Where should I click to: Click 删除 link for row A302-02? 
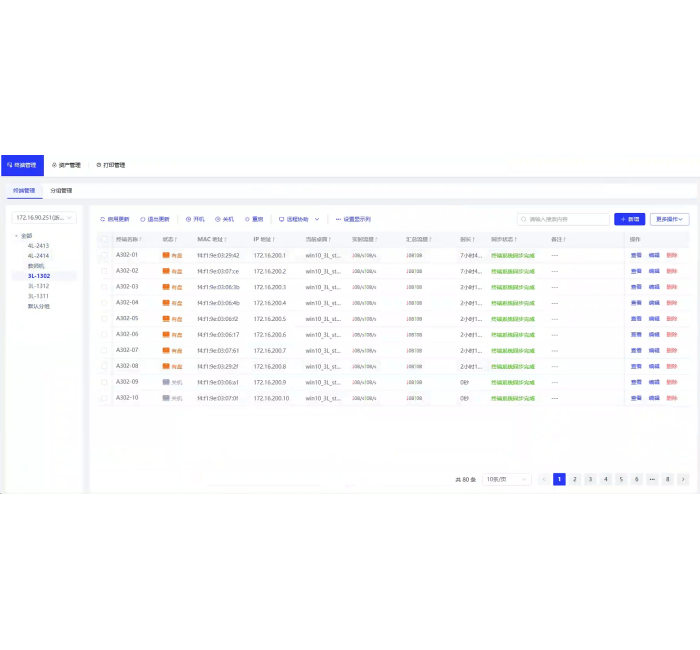(671, 271)
